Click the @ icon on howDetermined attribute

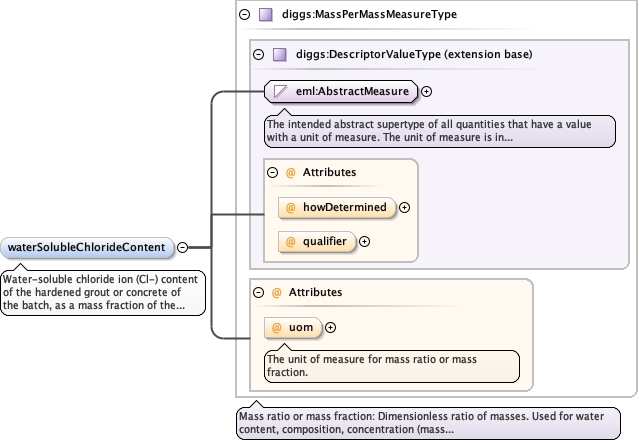pyautogui.click(x=291, y=207)
